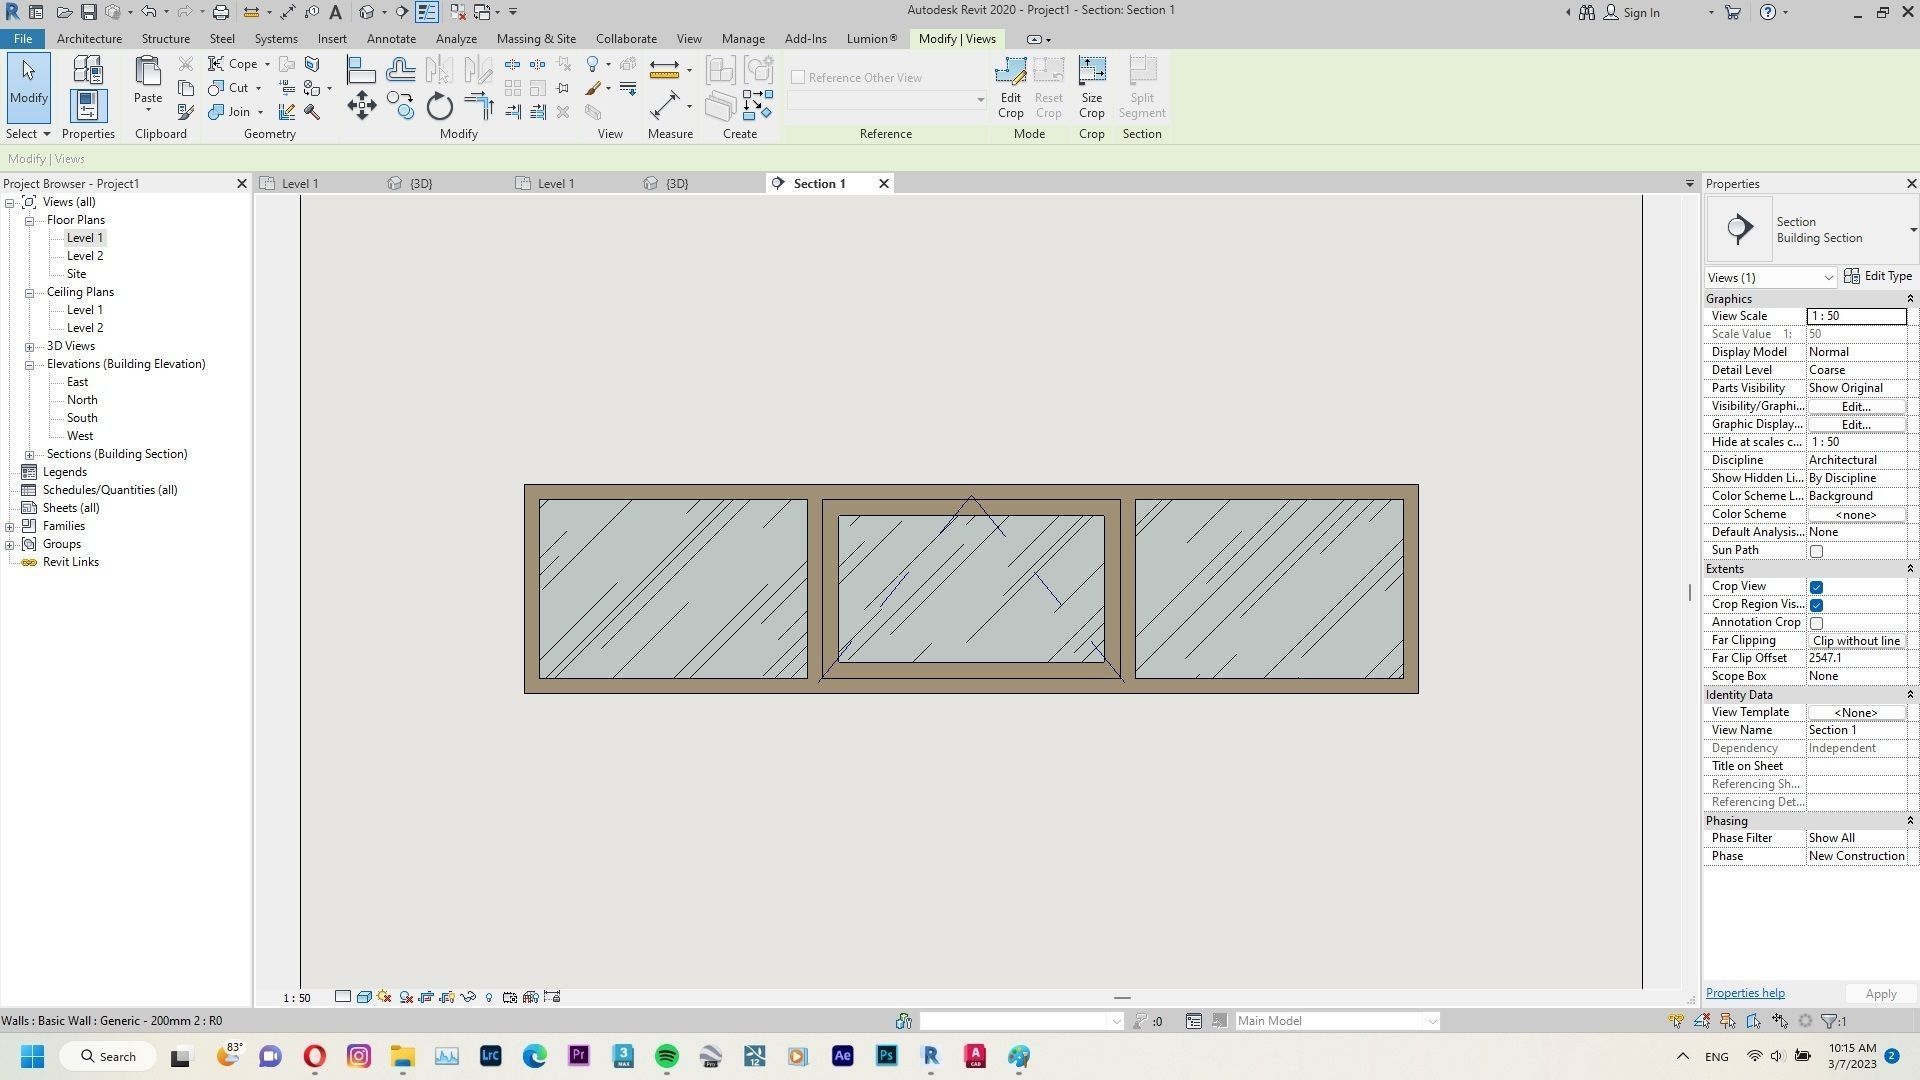This screenshot has width=1920, height=1080.
Task: Uncheck the Crop View property
Action: click(1817, 587)
